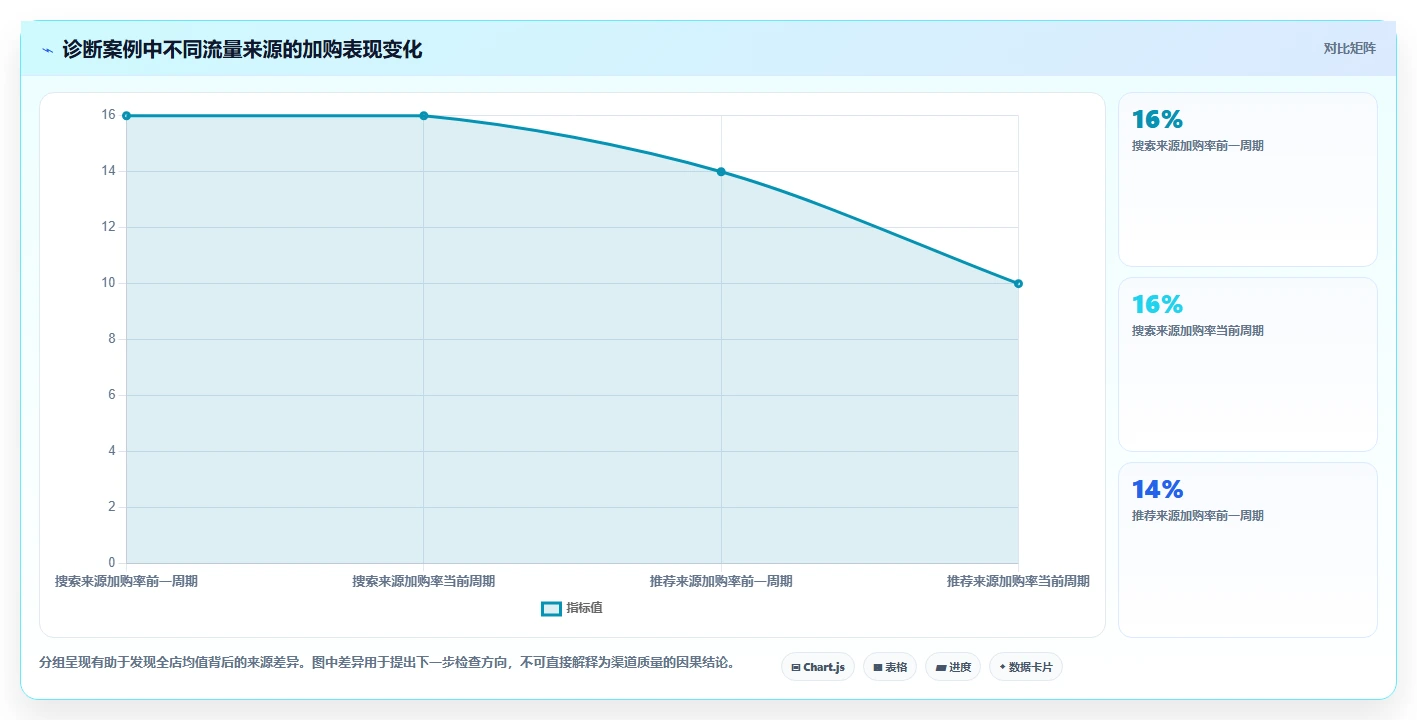Click x-axis label 推荐来源加购率前一周期
Screen dimensions: 1417x720
(721, 581)
